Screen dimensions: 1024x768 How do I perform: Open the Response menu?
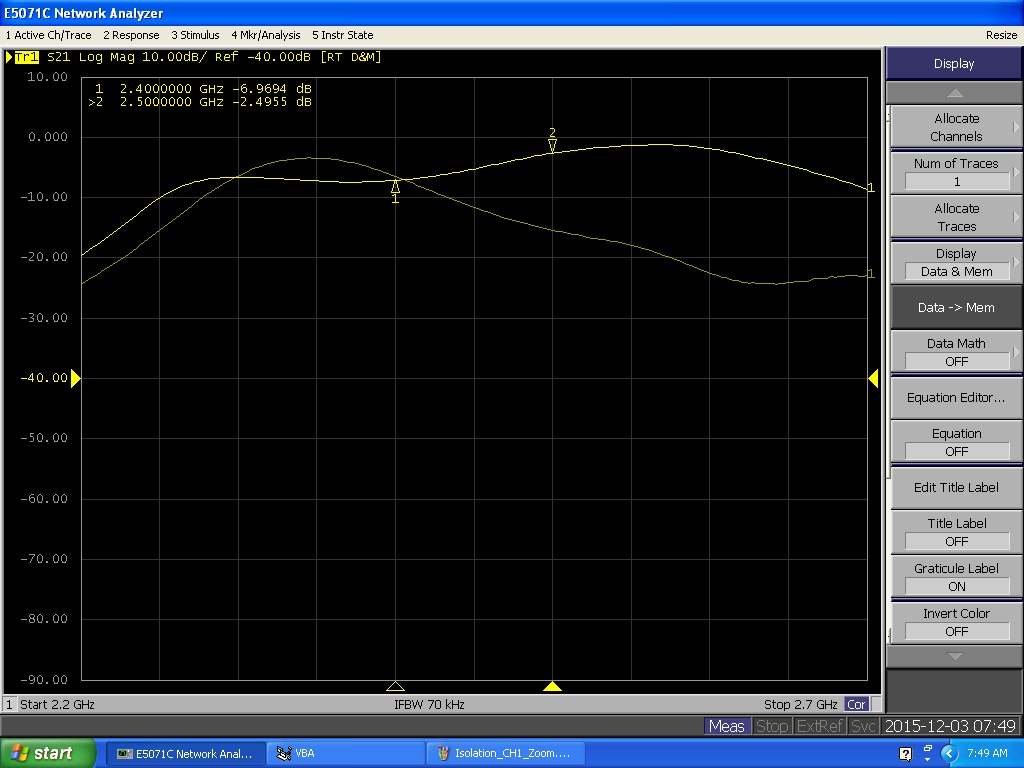(x=131, y=35)
